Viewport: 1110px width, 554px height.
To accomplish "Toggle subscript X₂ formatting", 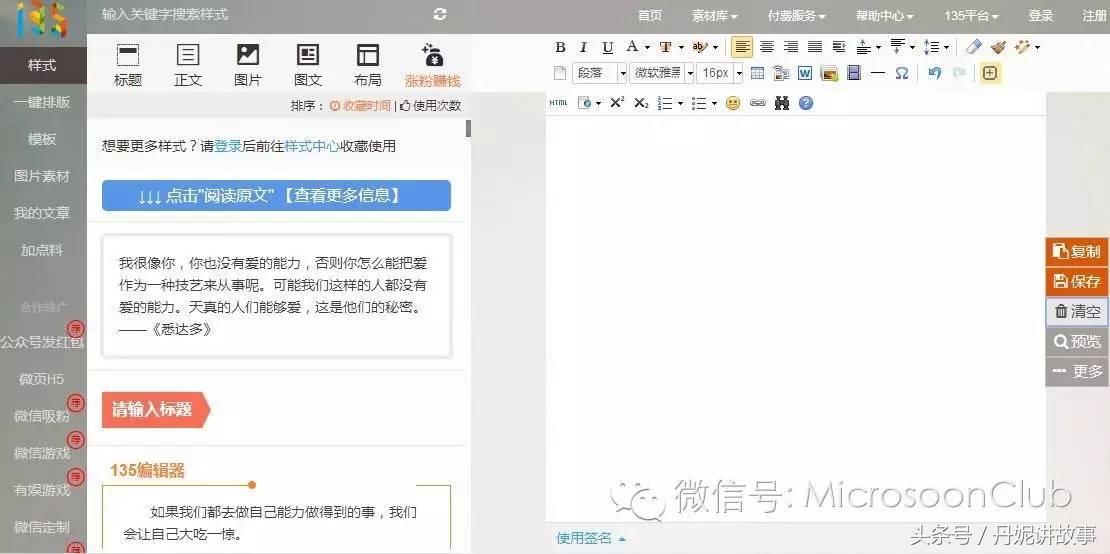I will click(641, 103).
